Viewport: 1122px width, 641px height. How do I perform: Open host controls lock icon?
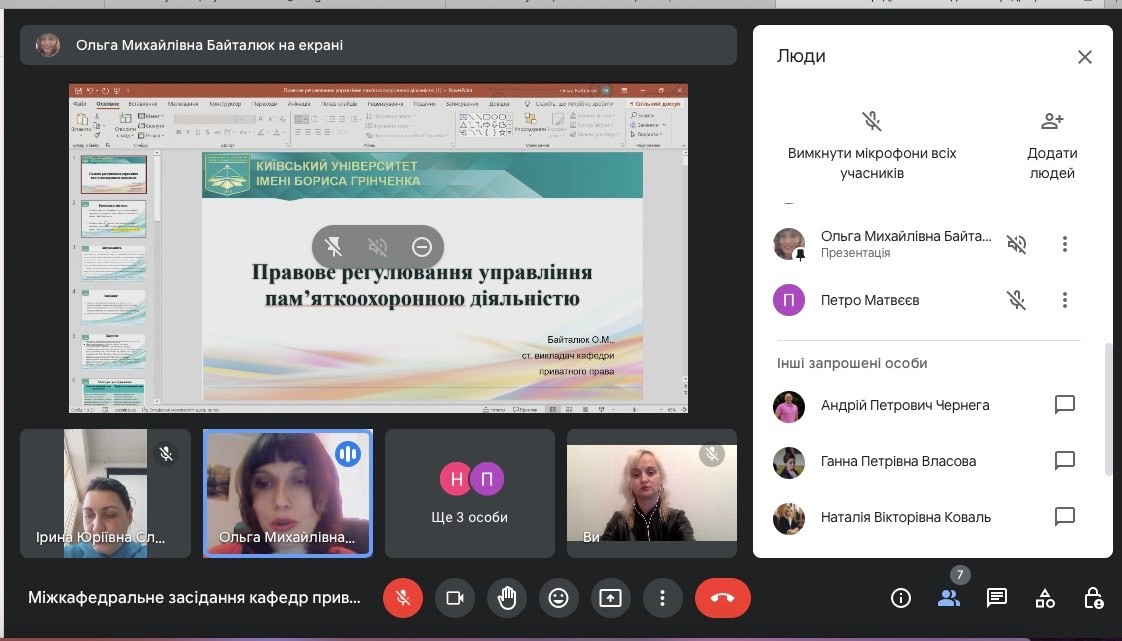tap(1093, 598)
